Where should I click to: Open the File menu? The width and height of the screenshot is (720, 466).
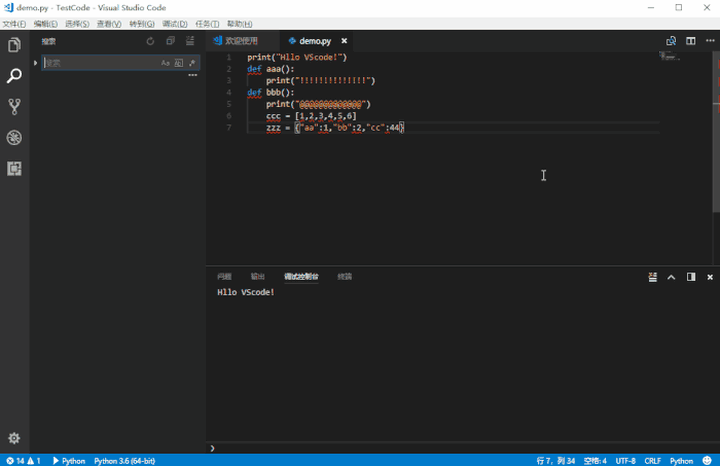(x=14, y=24)
